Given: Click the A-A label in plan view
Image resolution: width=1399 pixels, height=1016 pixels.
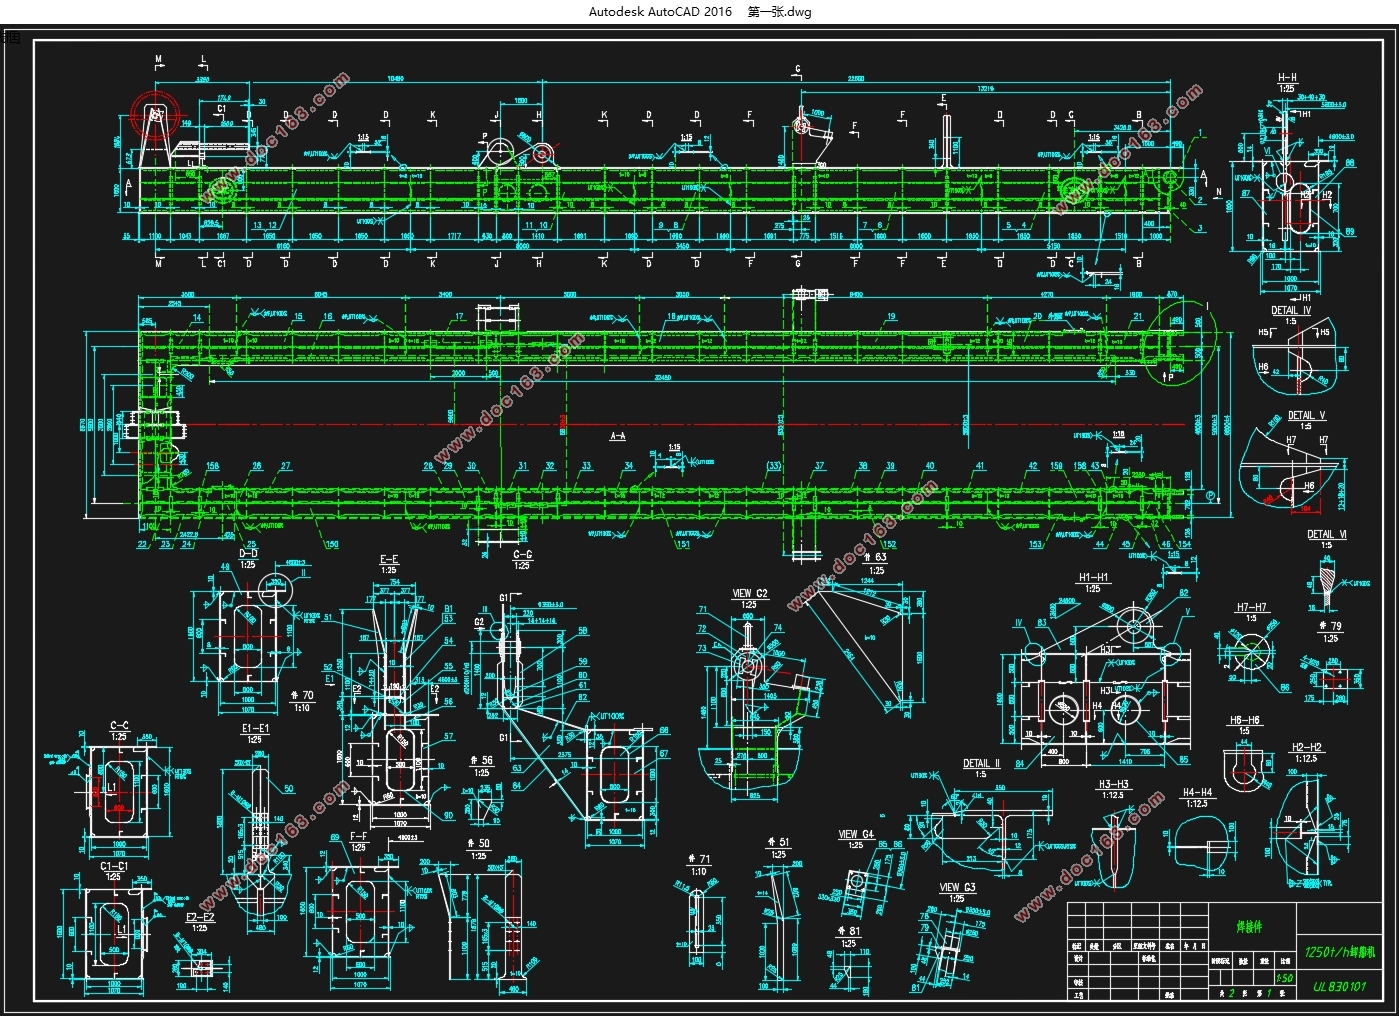Looking at the screenshot, I should pos(618,436).
